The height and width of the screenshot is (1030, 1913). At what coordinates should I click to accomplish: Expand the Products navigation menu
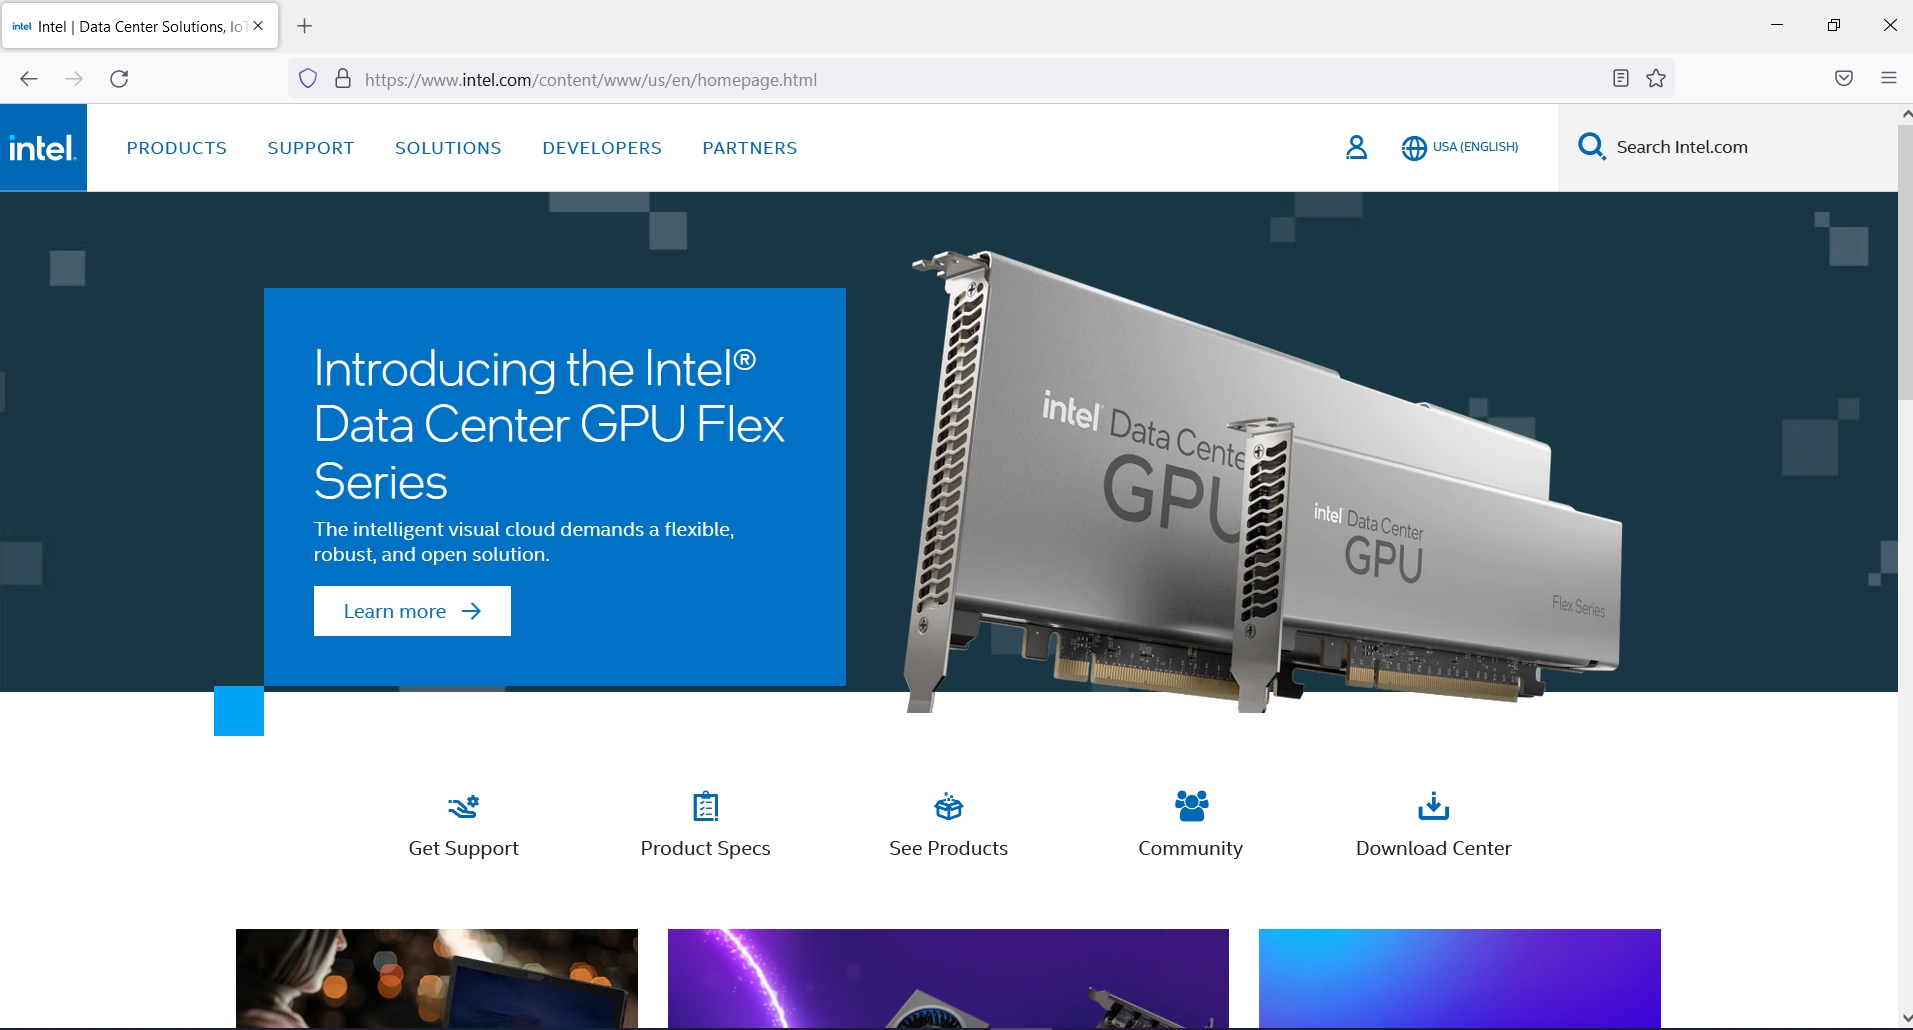177,147
